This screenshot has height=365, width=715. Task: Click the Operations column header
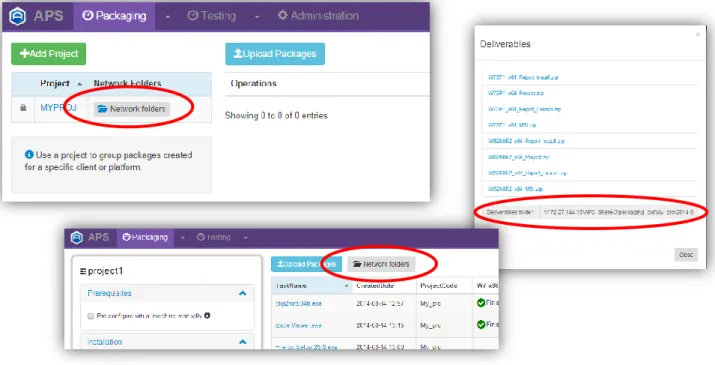(x=254, y=83)
